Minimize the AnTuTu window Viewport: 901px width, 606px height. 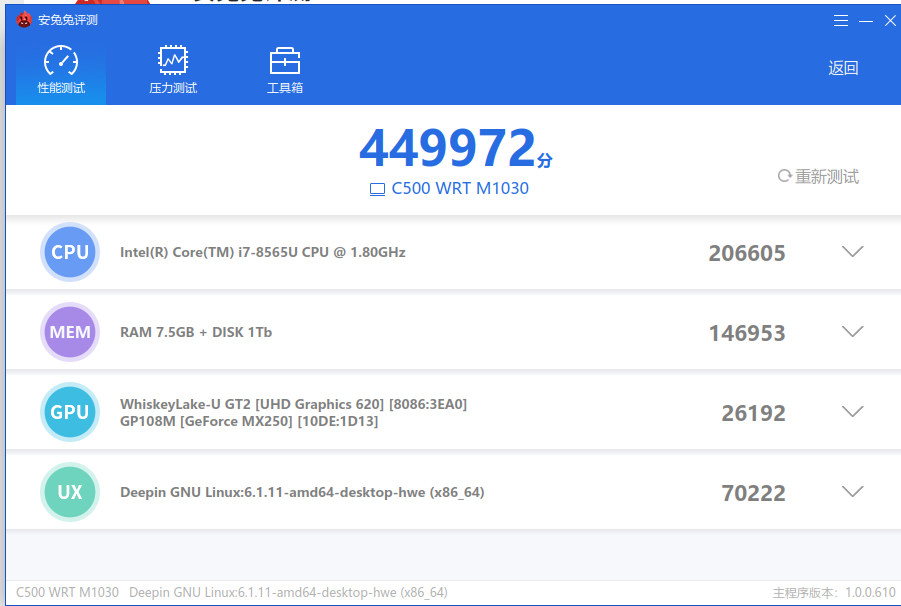(866, 21)
